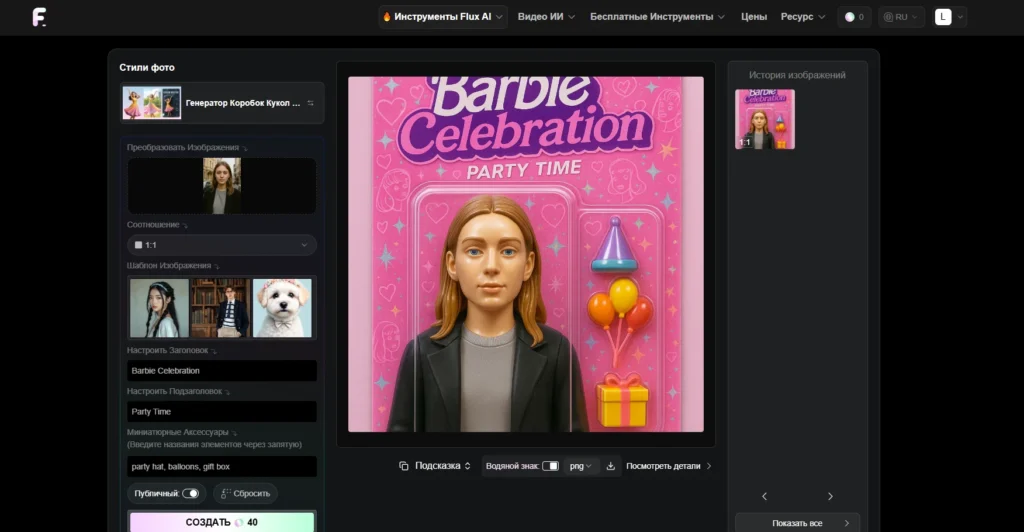Click accessories field with party hat, balloons

[x=222, y=466]
